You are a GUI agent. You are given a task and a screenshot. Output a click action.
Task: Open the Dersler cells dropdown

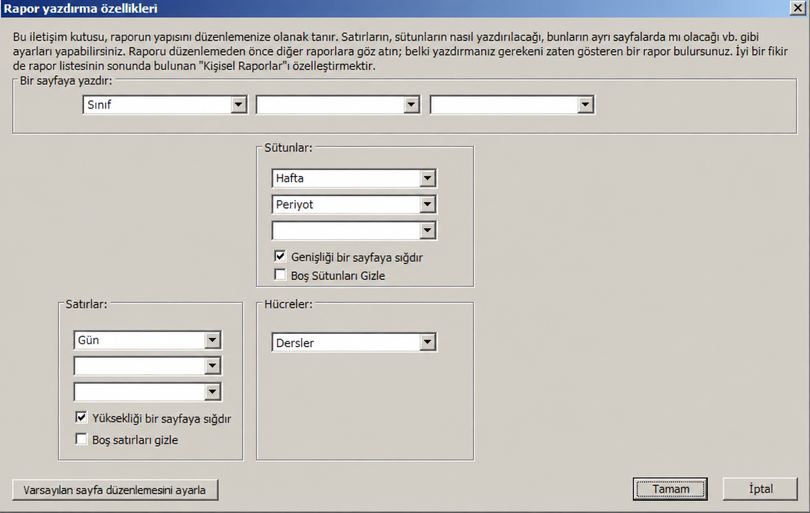(x=427, y=342)
